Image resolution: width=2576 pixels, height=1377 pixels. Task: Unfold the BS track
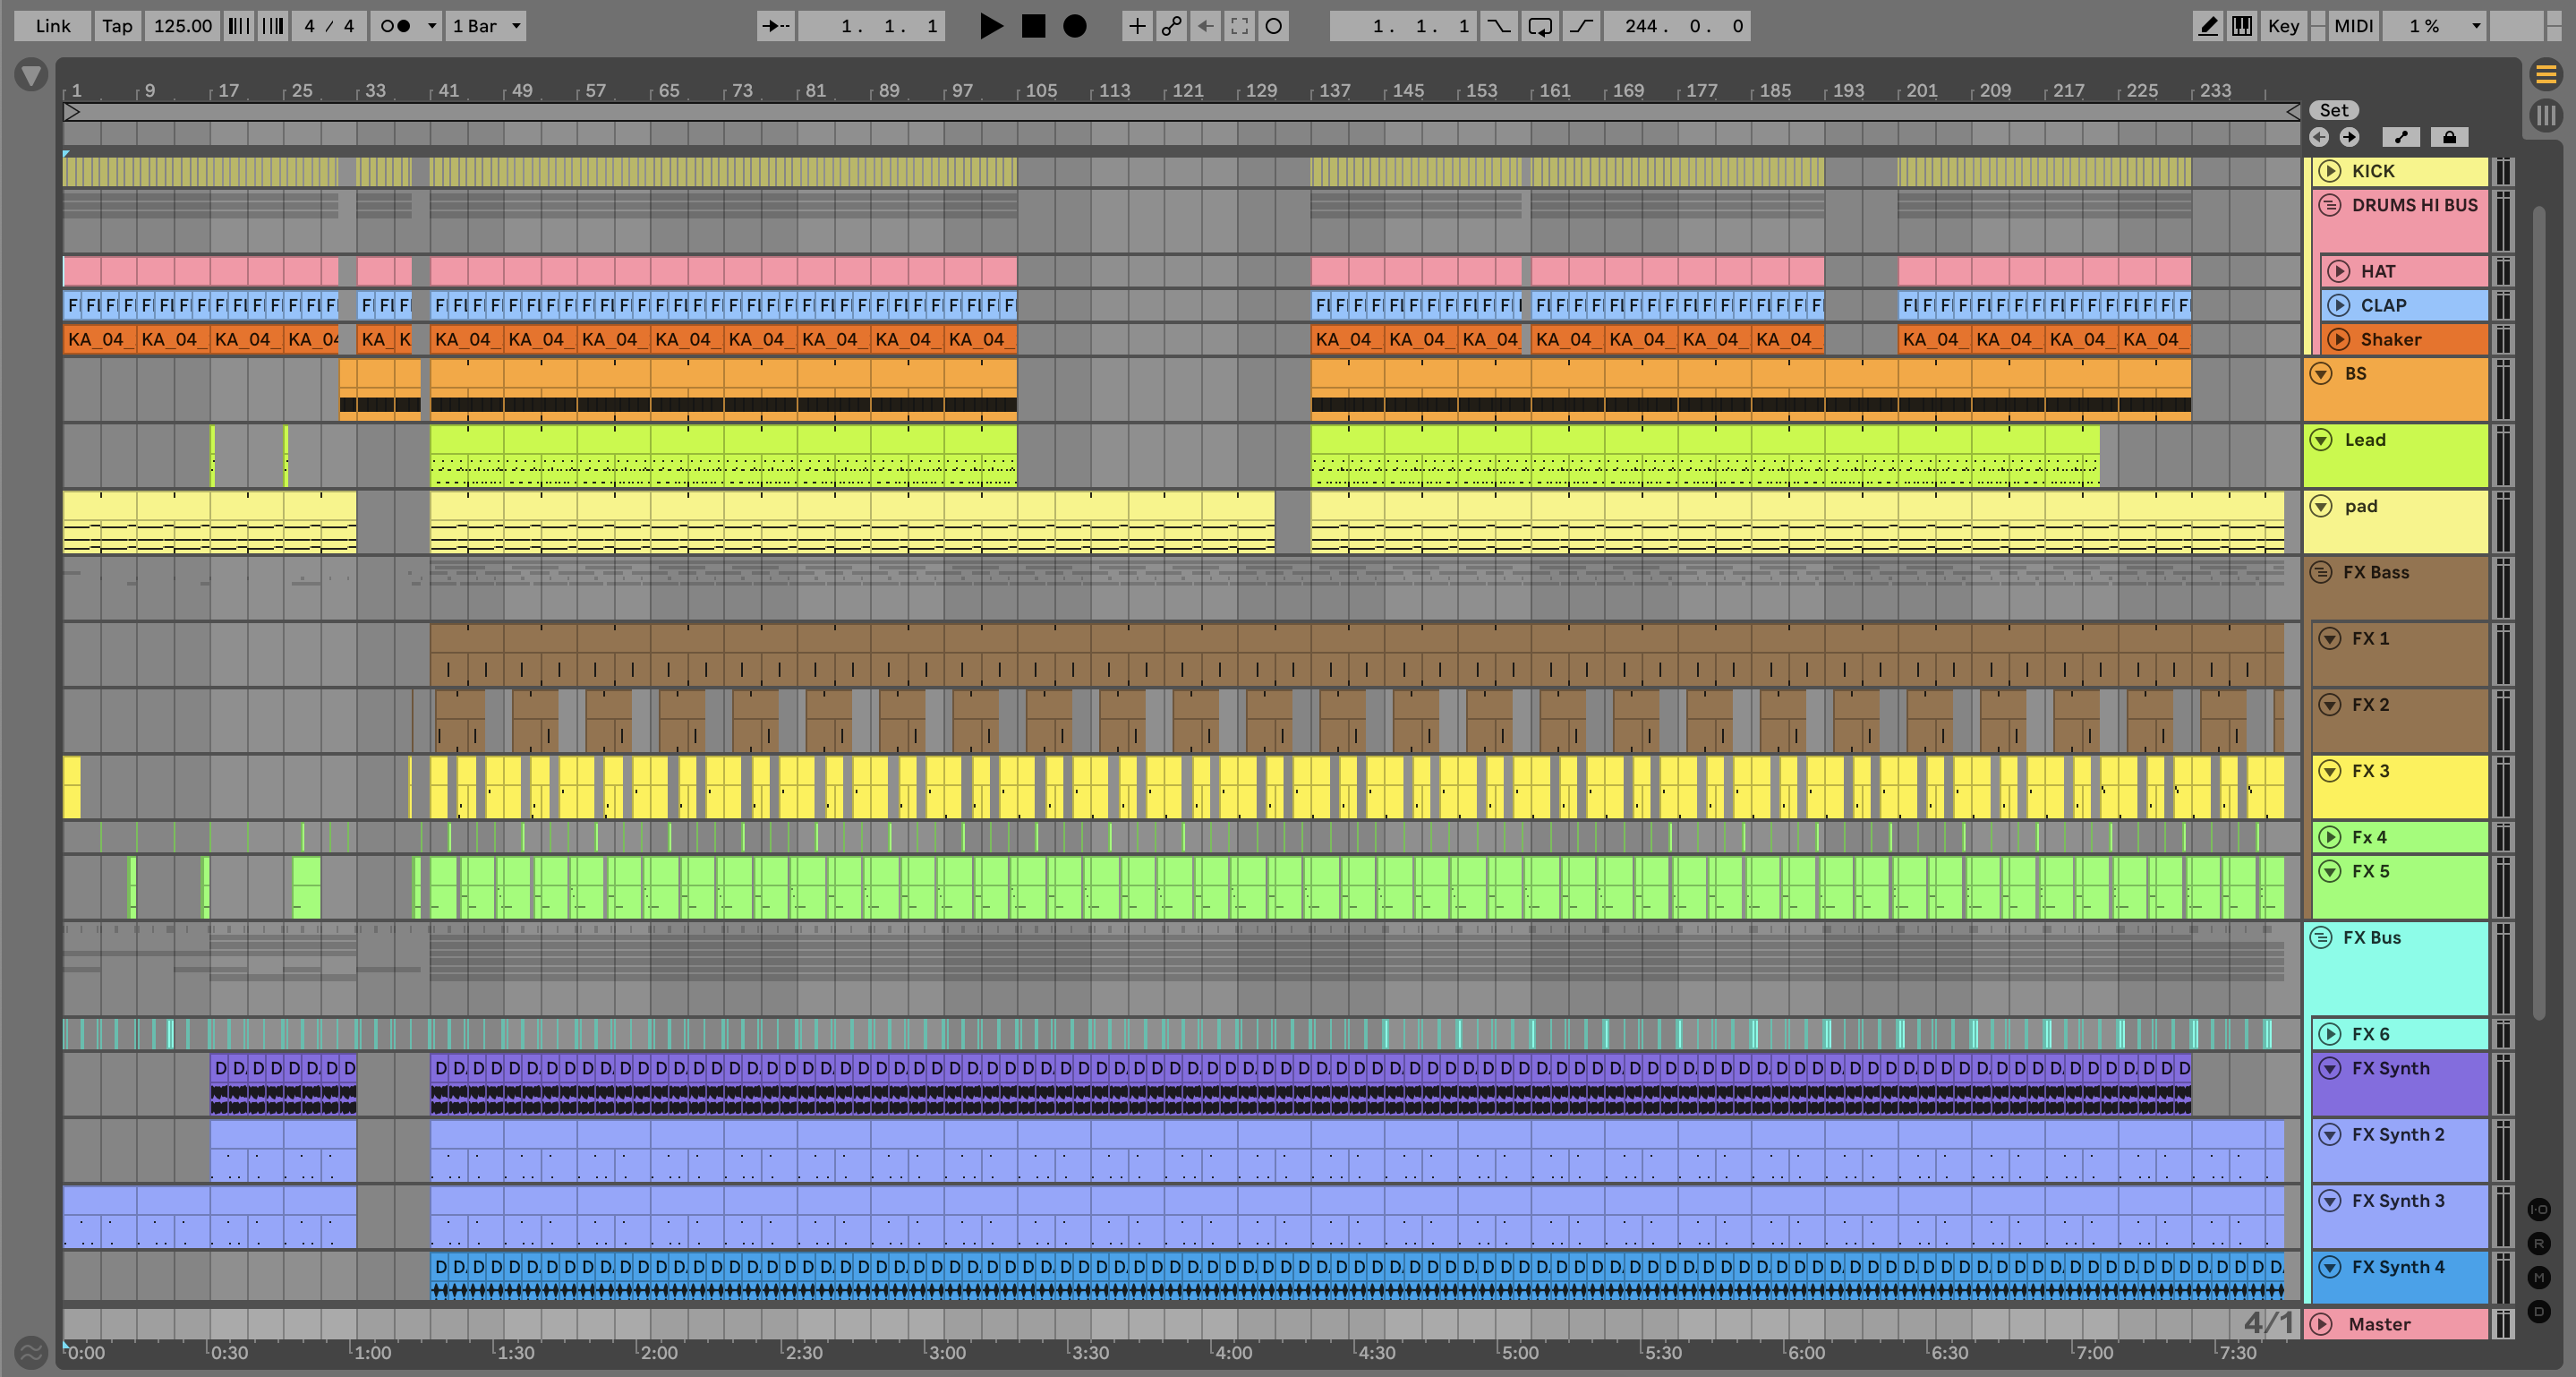click(2321, 374)
